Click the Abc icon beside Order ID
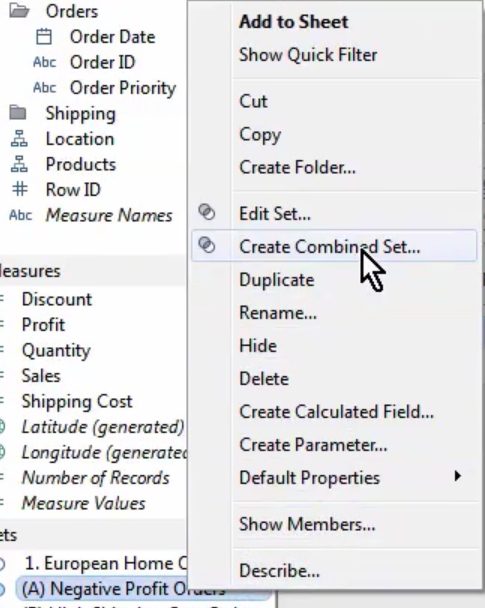 44,62
